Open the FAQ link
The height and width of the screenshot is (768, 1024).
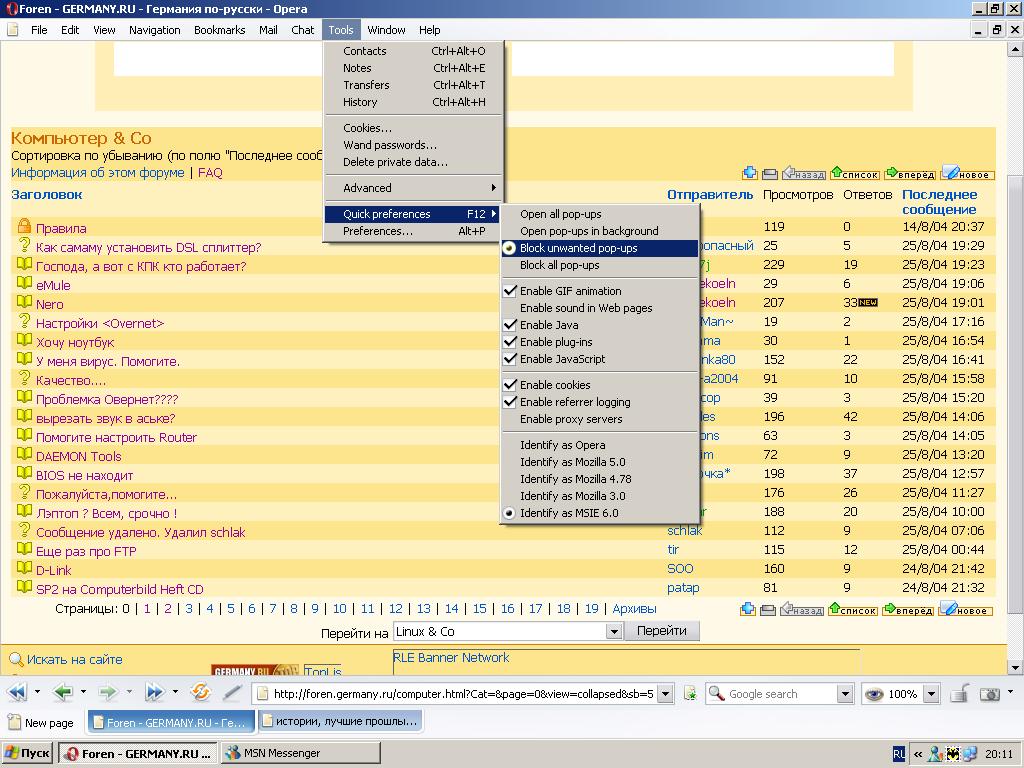pyautogui.click(x=210, y=173)
